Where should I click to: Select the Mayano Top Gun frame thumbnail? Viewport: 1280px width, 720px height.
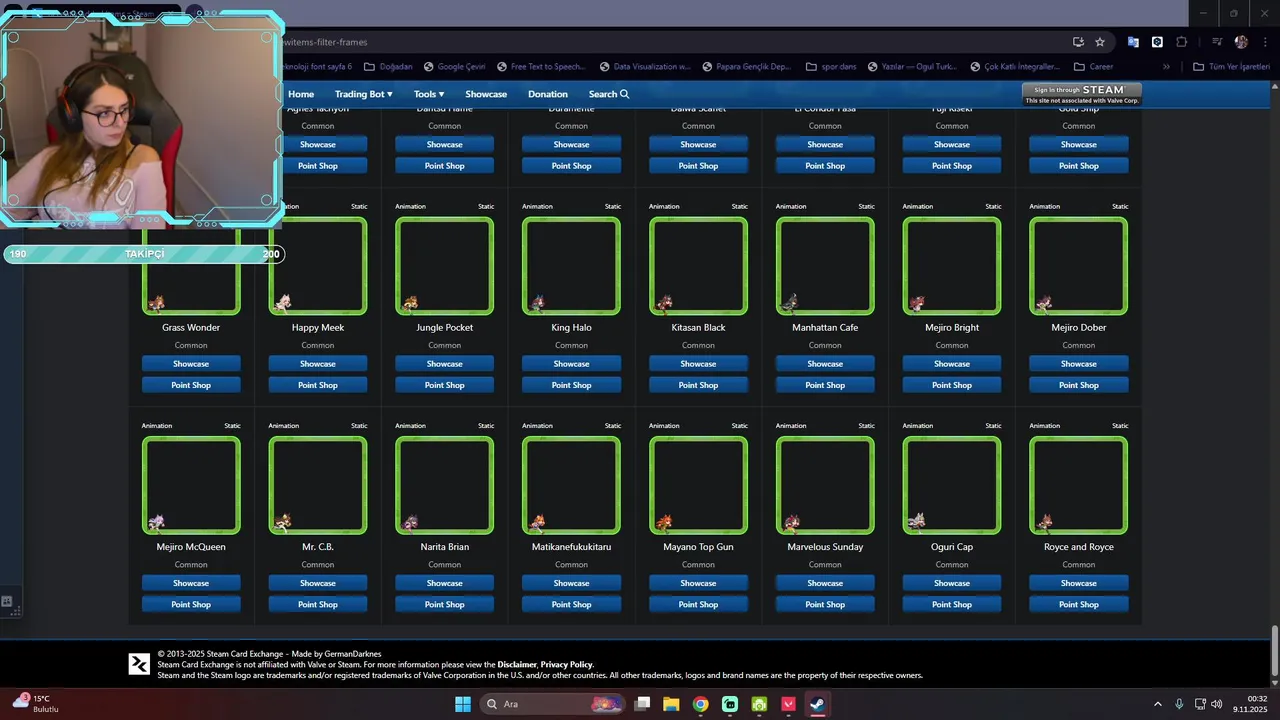[x=698, y=485]
